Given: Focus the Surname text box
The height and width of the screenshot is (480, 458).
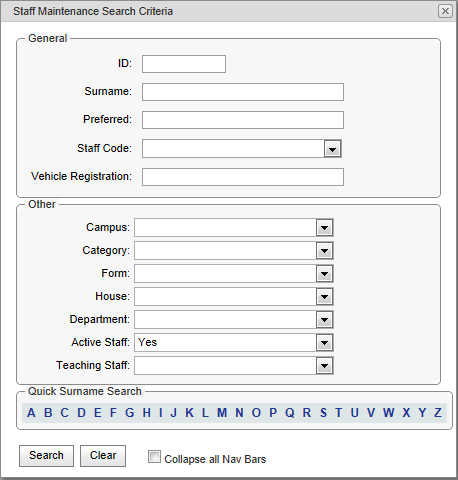Looking at the screenshot, I should coord(243,92).
